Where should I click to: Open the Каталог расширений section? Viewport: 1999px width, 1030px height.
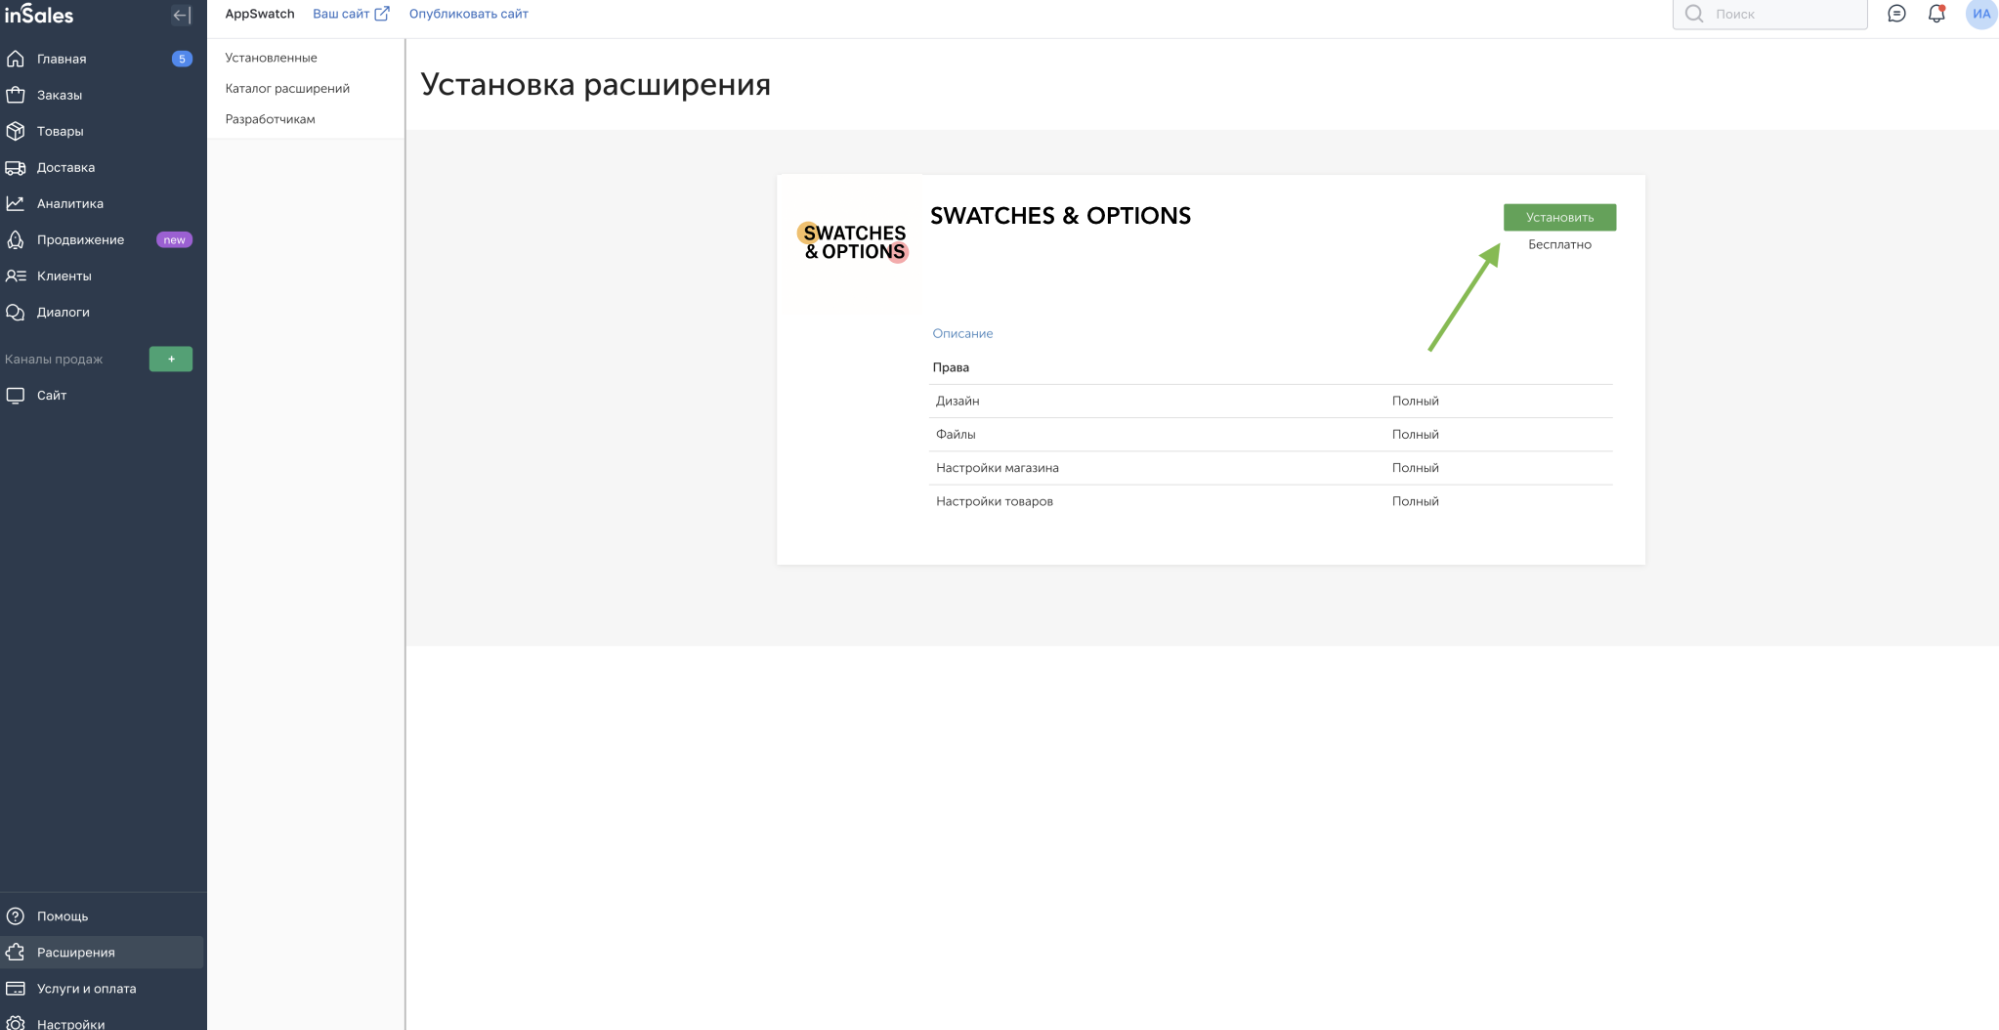[287, 88]
